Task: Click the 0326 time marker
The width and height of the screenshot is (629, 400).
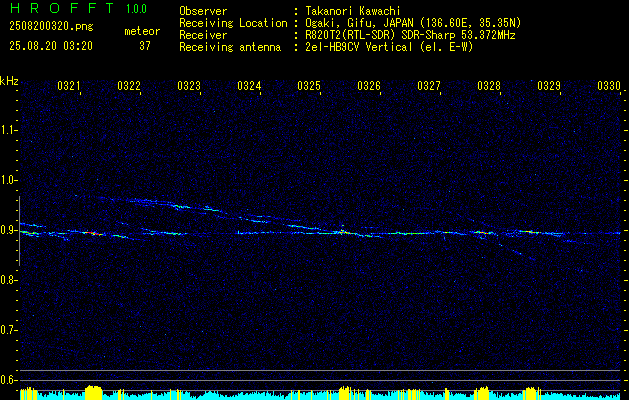Action: (369, 85)
